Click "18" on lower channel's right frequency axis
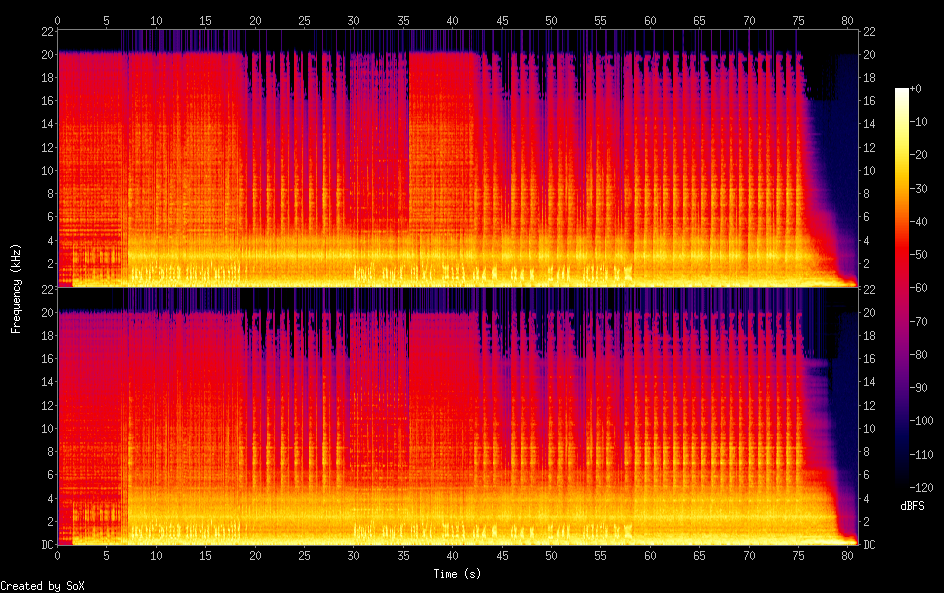 (869, 335)
